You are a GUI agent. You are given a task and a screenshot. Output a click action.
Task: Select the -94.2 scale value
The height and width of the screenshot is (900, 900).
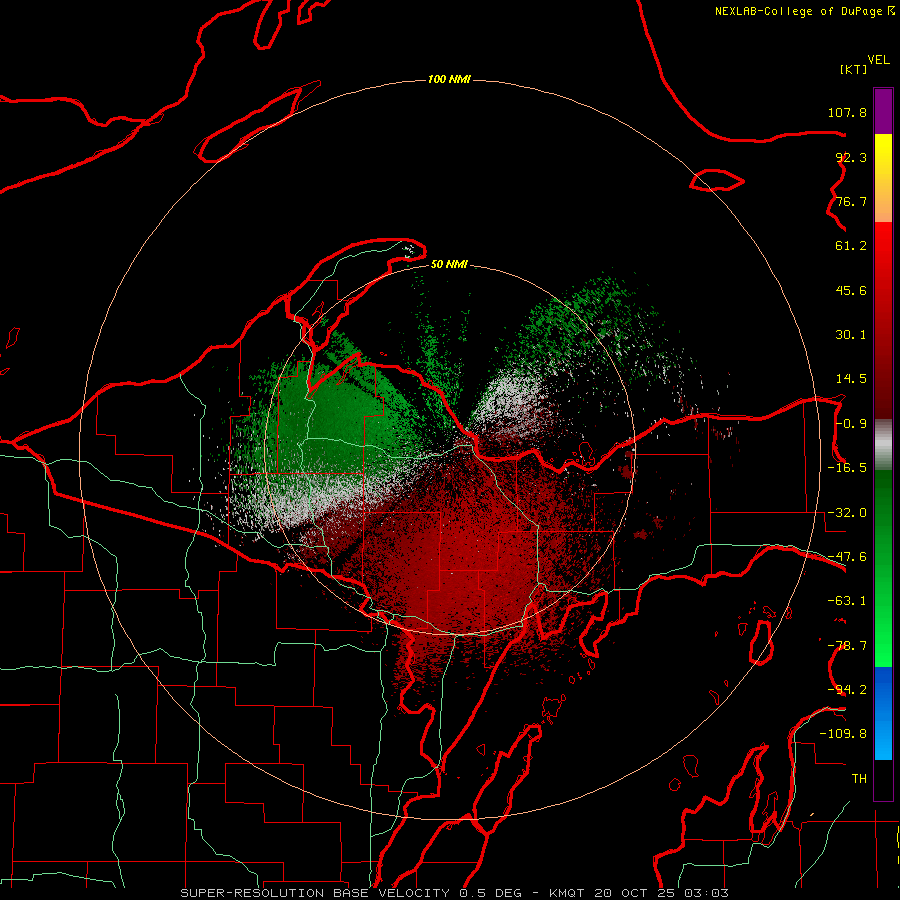click(x=847, y=689)
